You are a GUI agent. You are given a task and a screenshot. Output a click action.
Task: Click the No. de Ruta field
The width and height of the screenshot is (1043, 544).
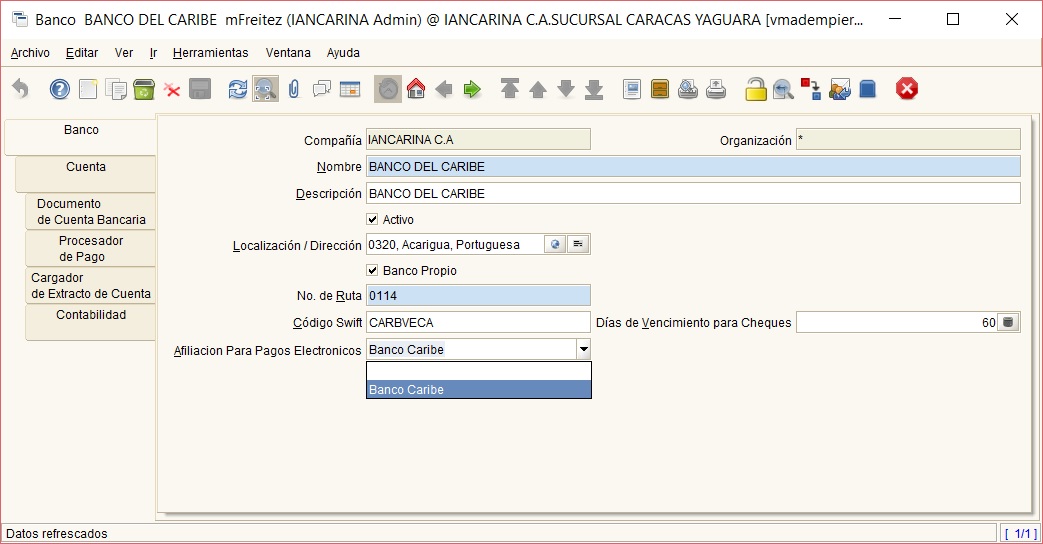pos(478,295)
